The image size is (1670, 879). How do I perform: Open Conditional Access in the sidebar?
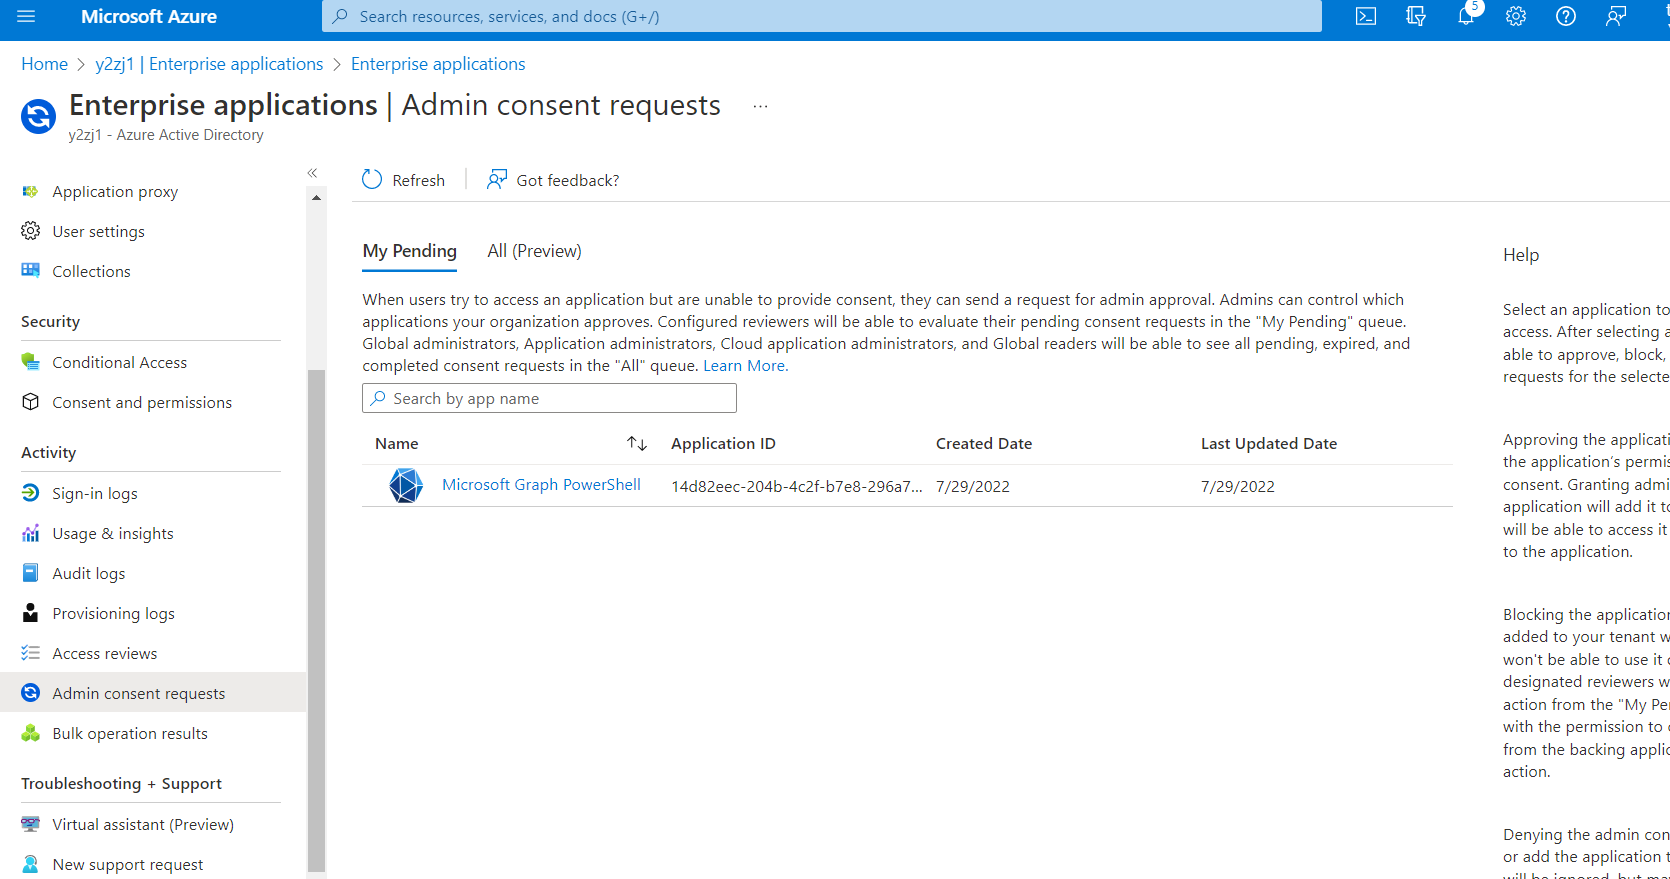120,362
